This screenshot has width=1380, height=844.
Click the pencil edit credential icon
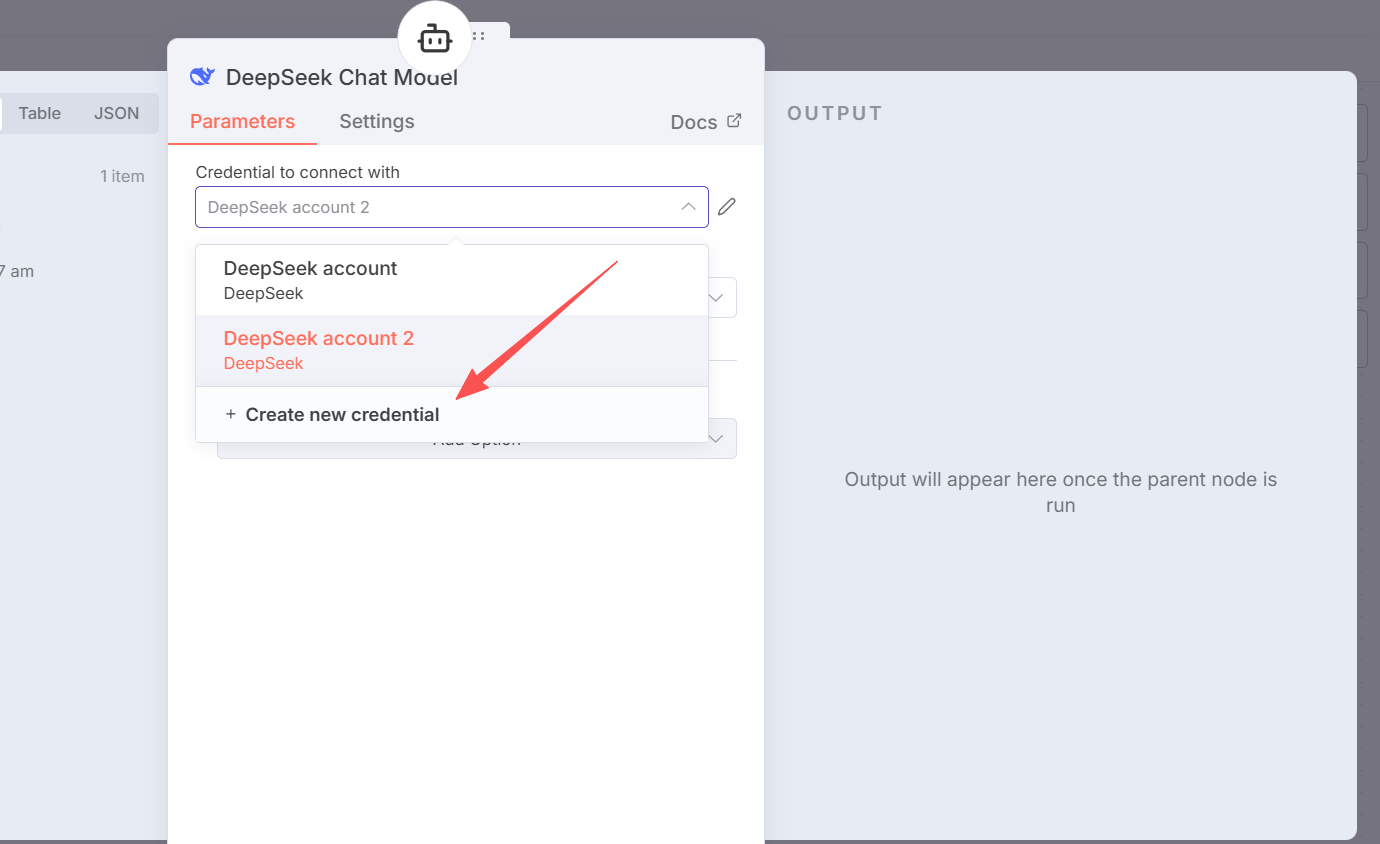coord(727,207)
